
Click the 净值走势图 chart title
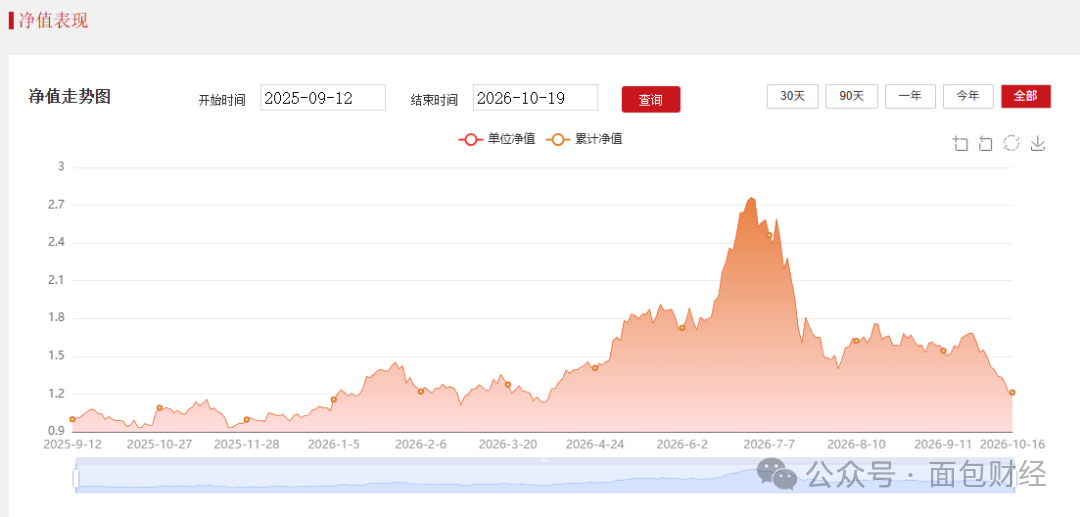69,96
